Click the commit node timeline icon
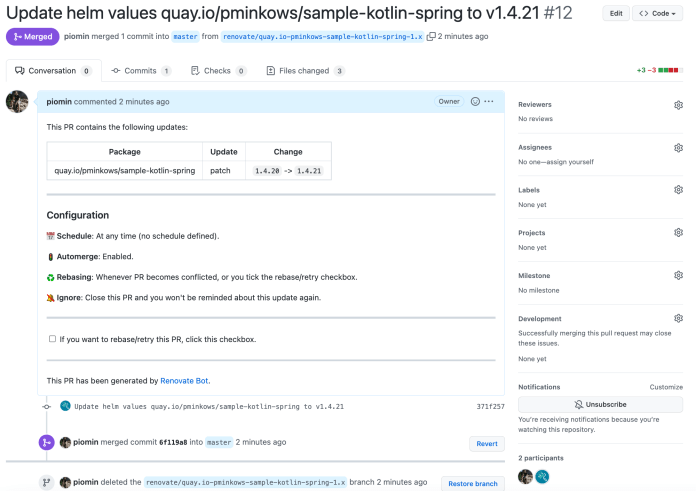The width and height of the screenshot is (696, 491). pos(47,407)
